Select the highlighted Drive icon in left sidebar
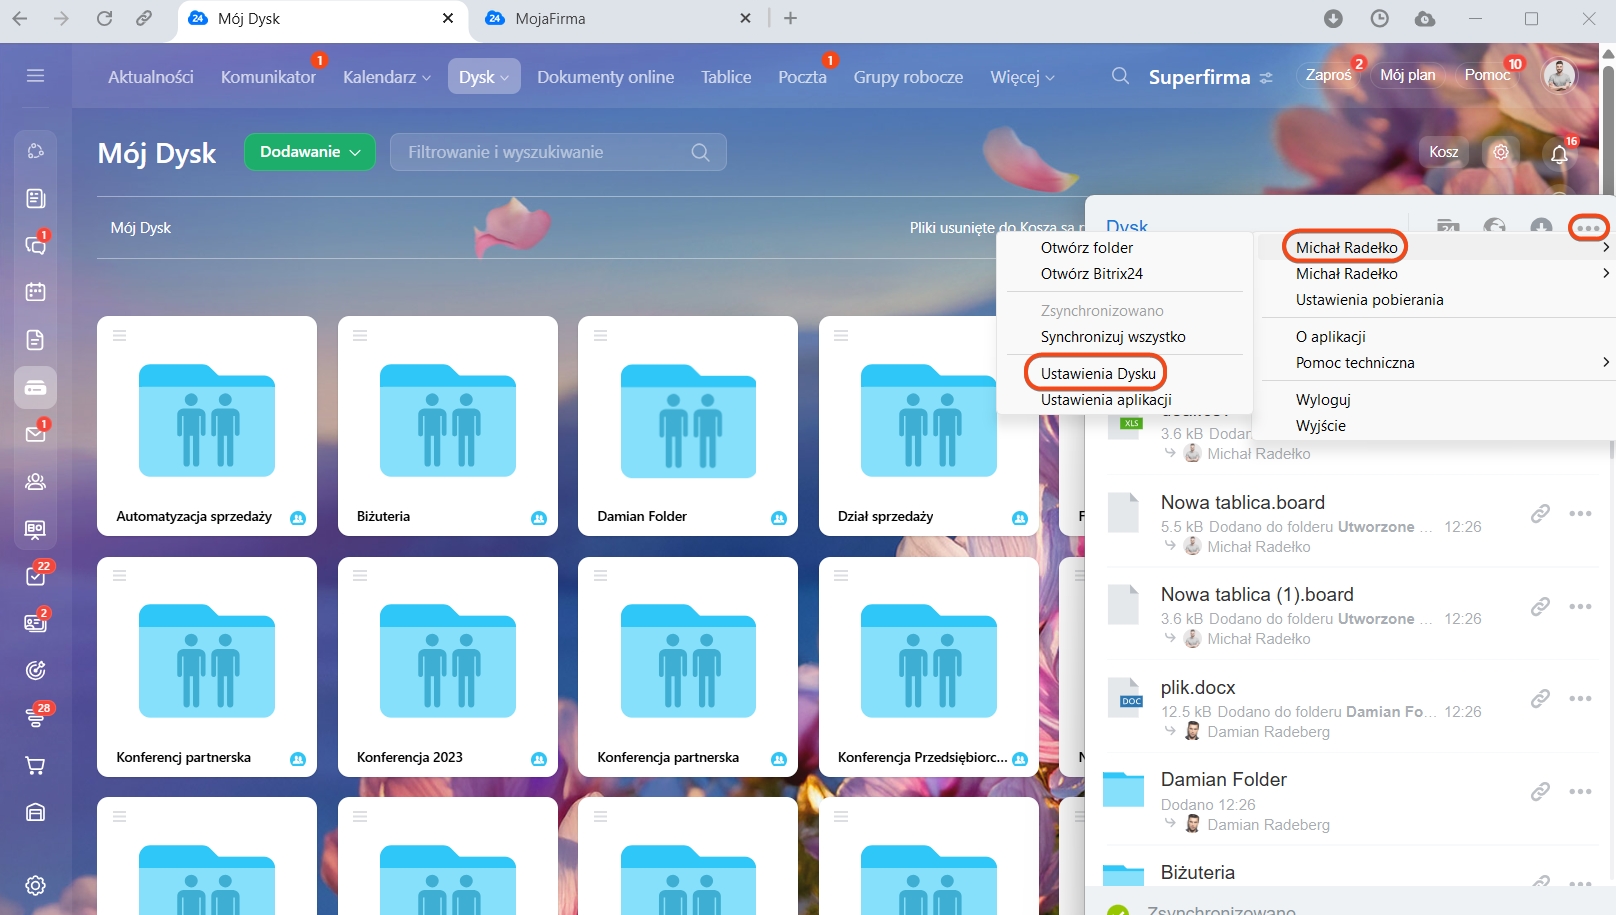Screen dimensions: 1616x915 pos(35,387)
